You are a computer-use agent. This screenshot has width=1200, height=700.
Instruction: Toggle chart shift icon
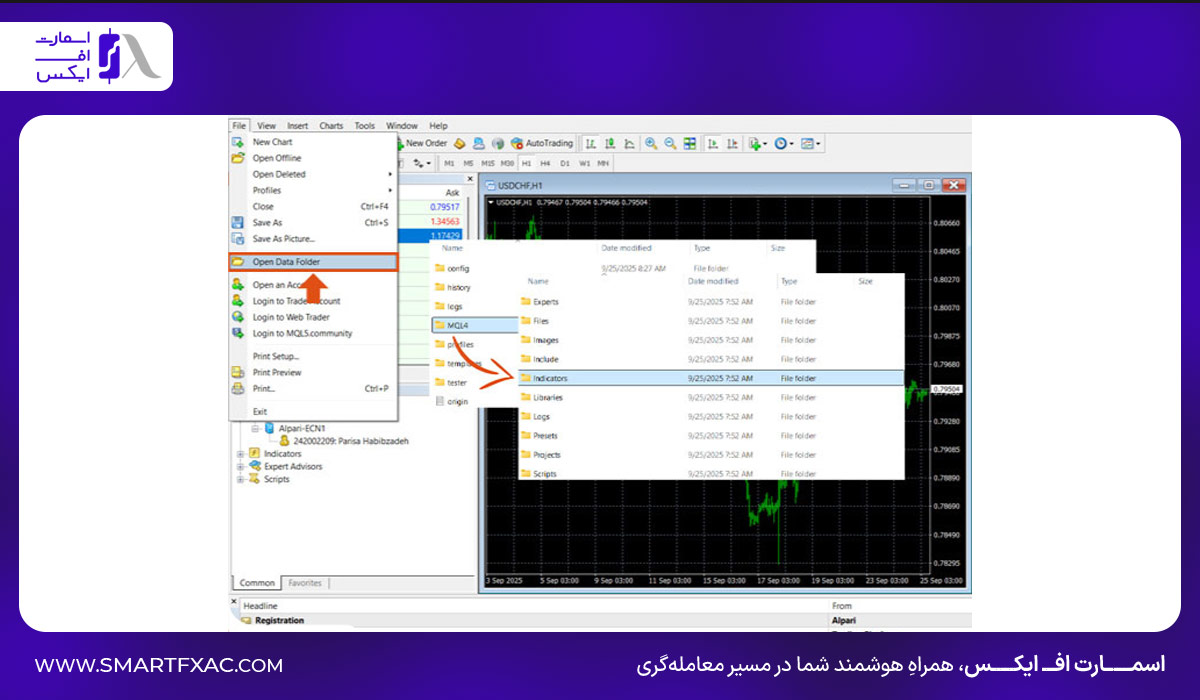732,144
